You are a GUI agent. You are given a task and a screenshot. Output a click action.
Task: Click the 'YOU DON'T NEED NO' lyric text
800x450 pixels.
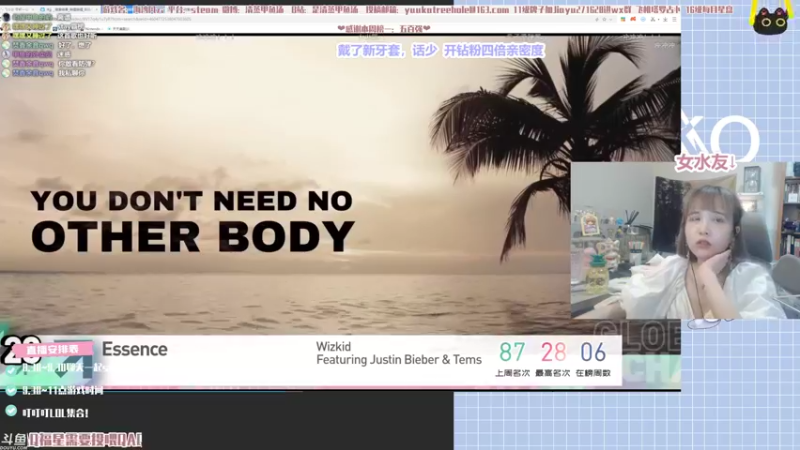pos(192,201)
